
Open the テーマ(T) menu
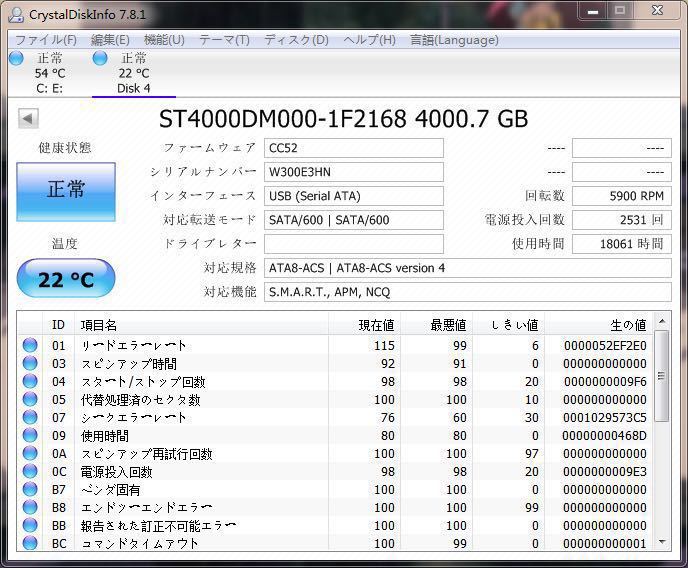tap(224, 40)
